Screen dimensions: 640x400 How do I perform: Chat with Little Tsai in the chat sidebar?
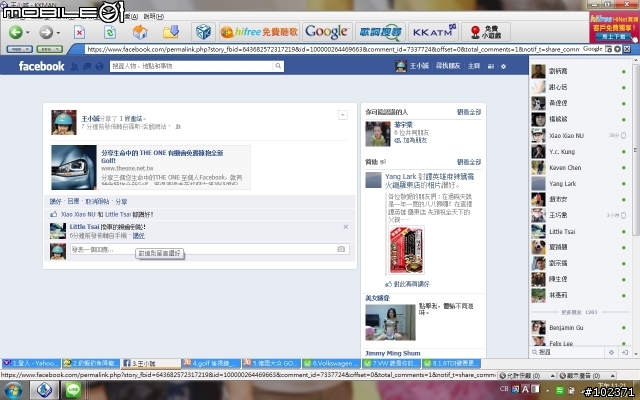pyautogui.click(x=580, y=231)
